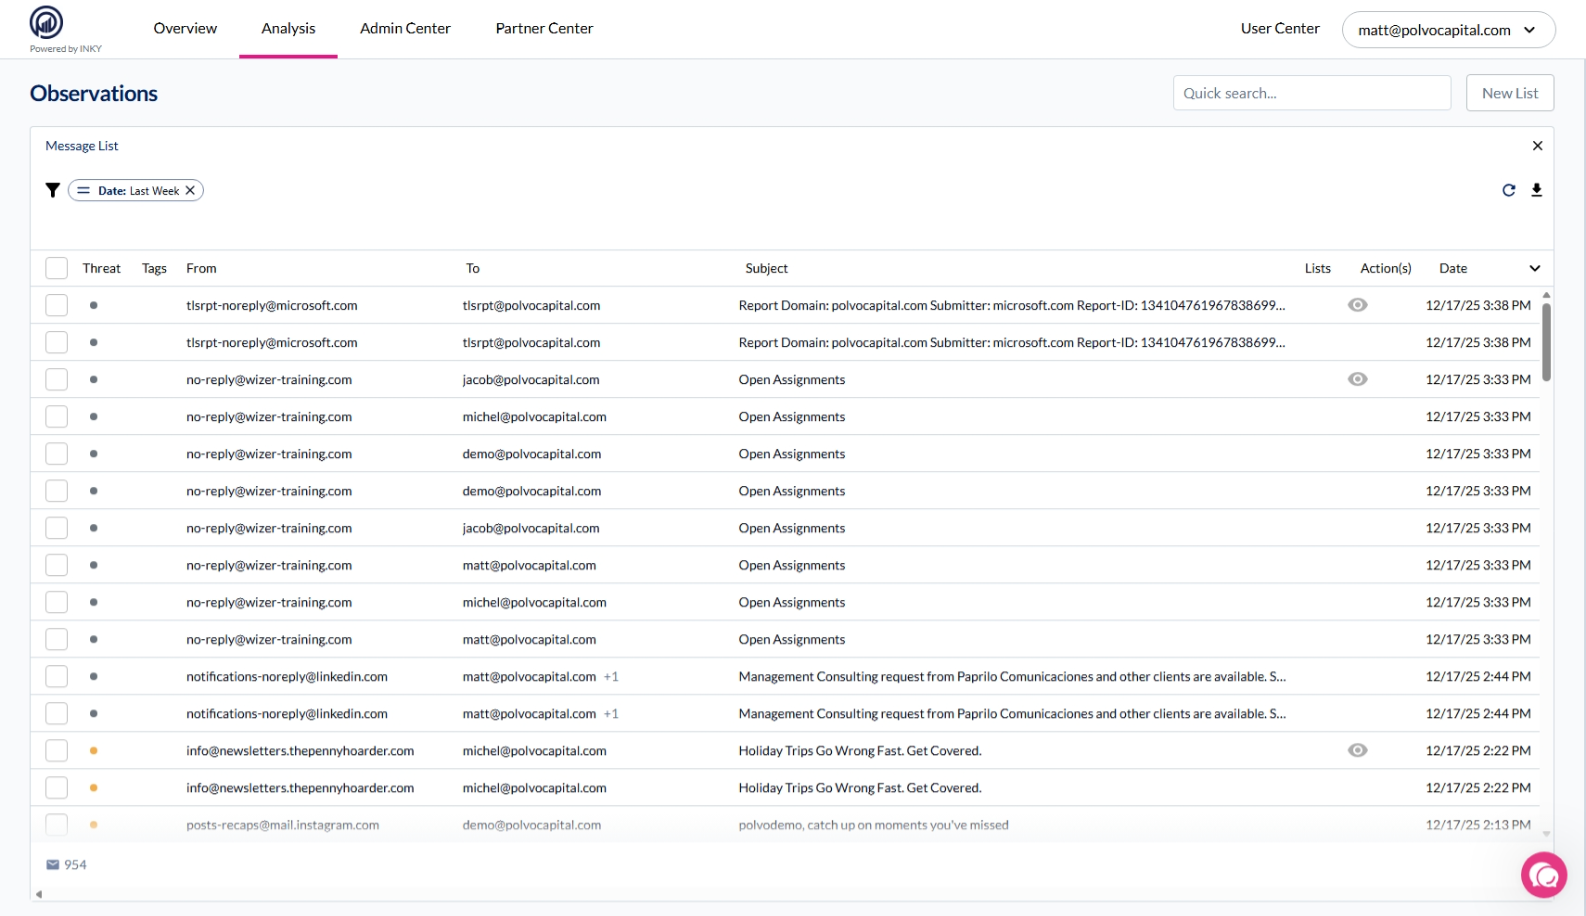This screenshot has width=1586, height=916.
Task: Click the Message List panel title
Action: (x=82, y=146)
